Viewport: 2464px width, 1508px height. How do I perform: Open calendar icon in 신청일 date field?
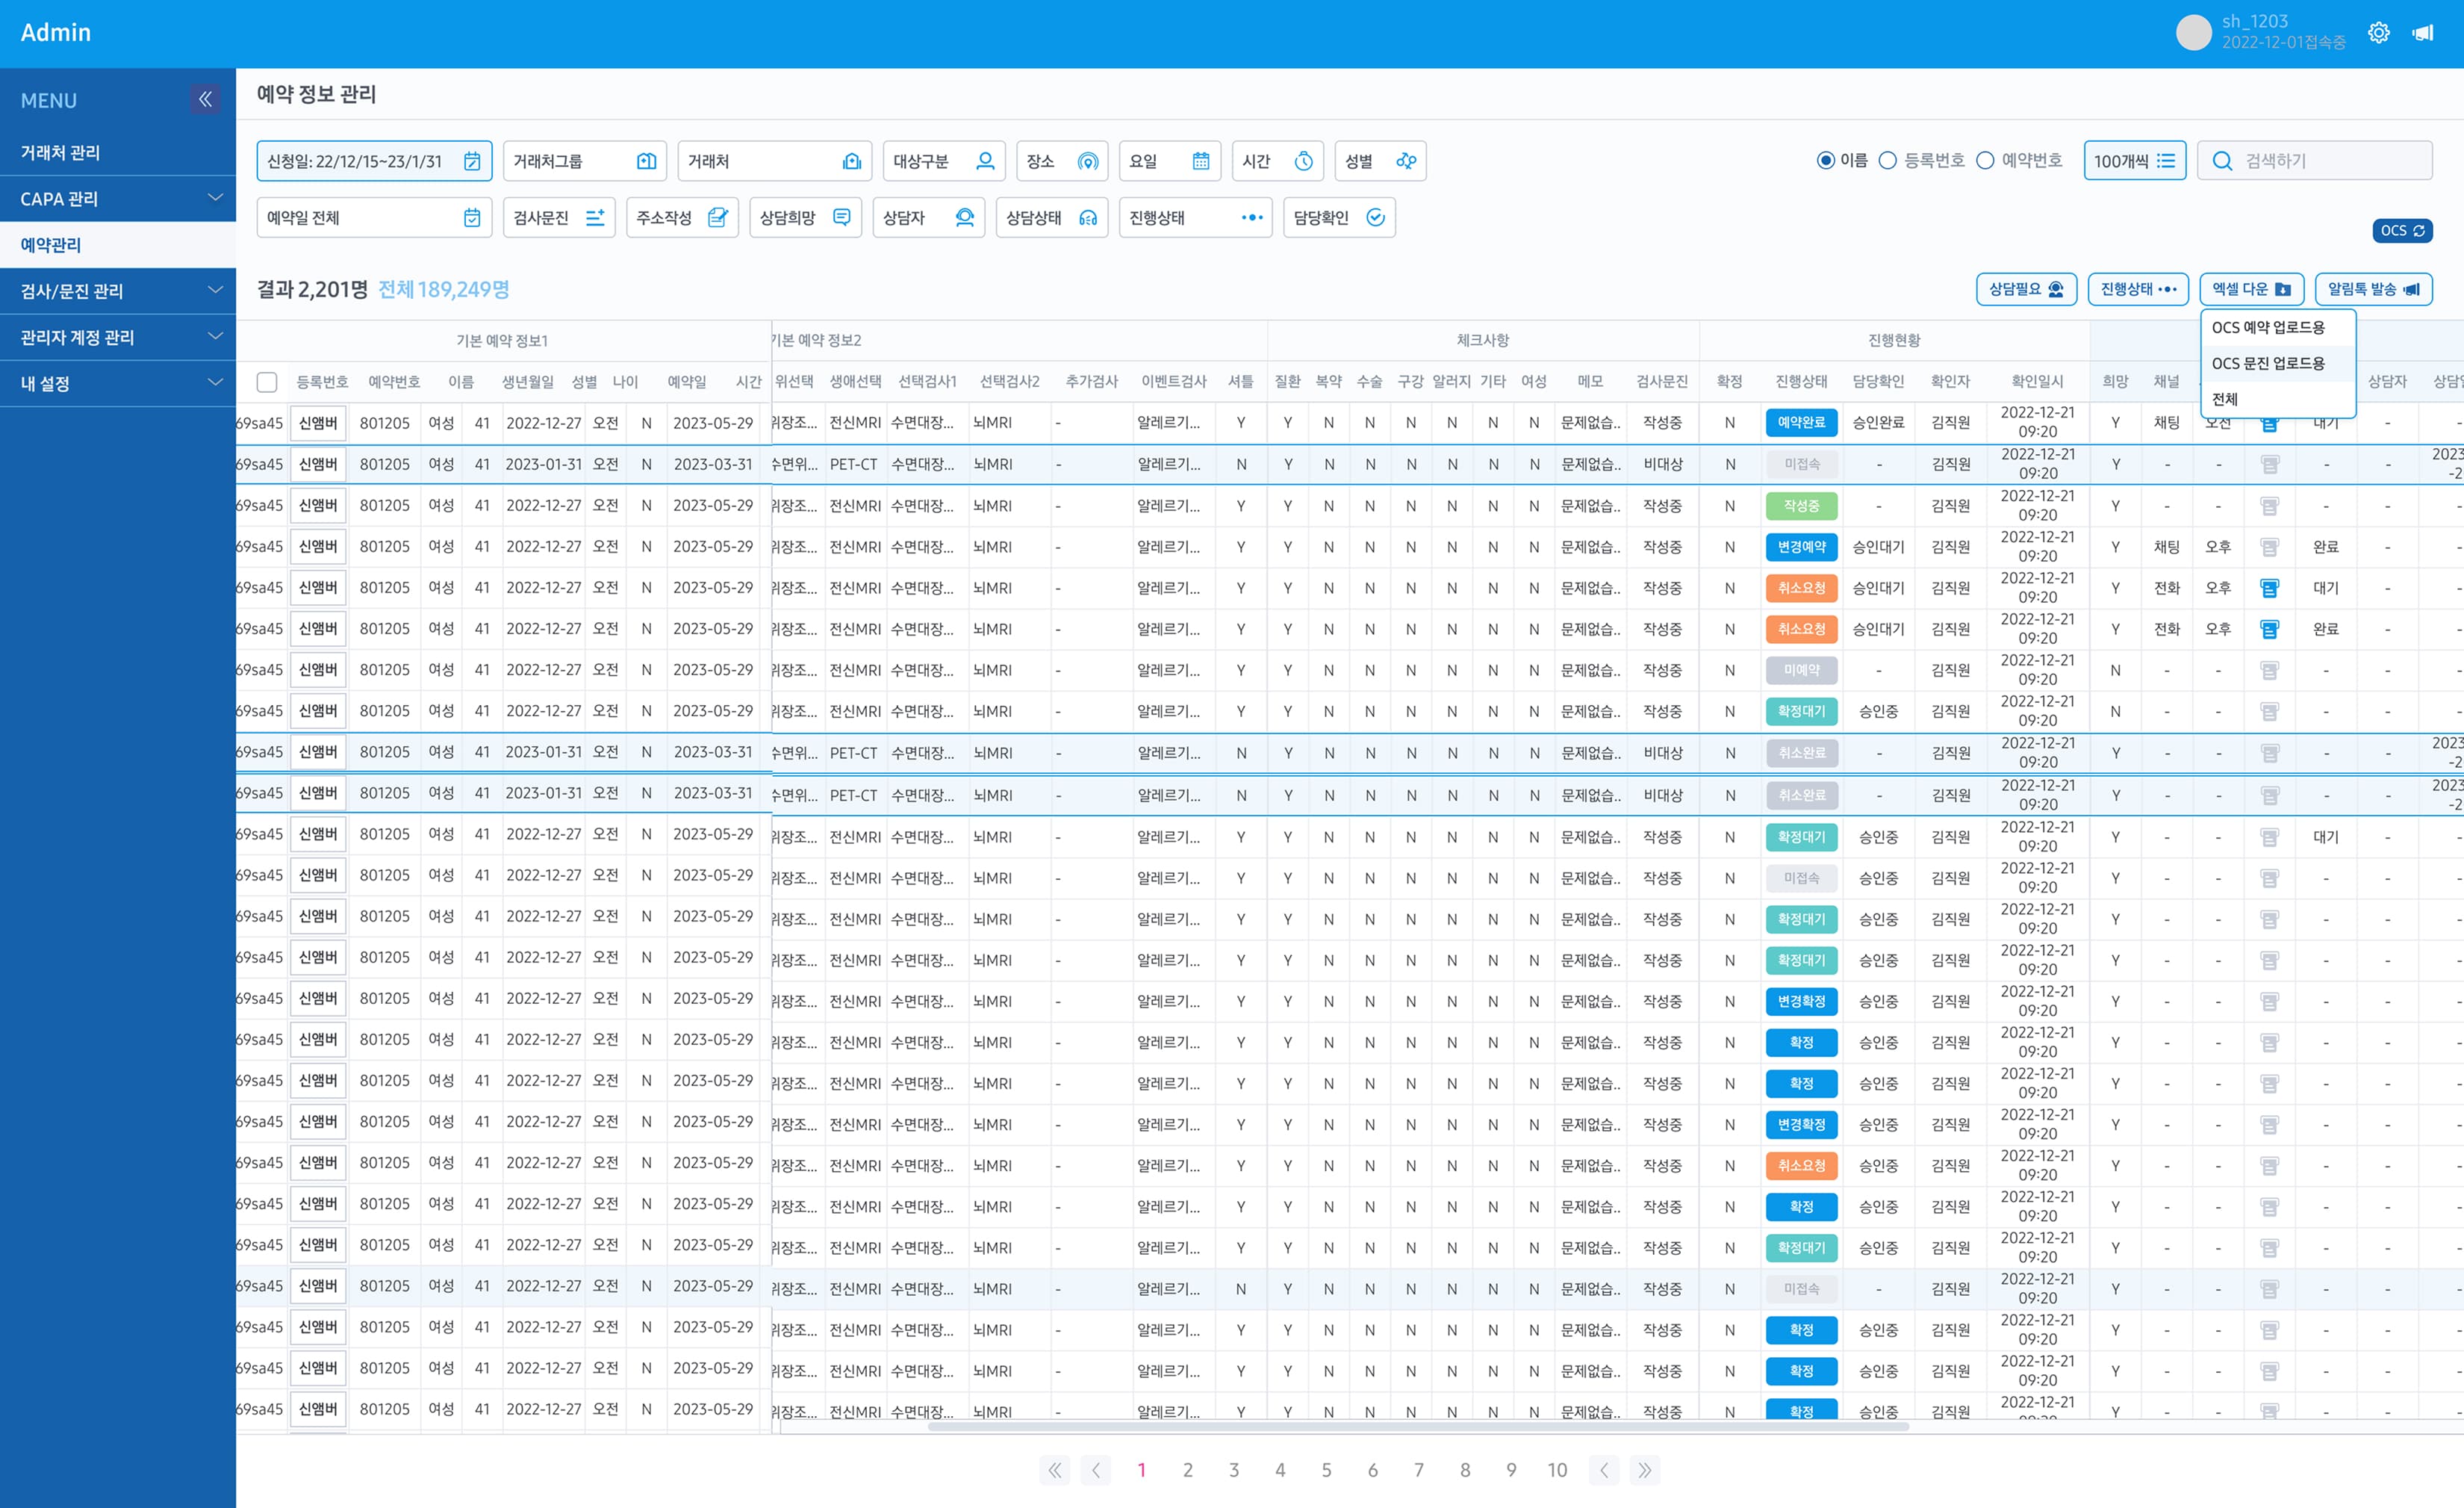[472, 161]
